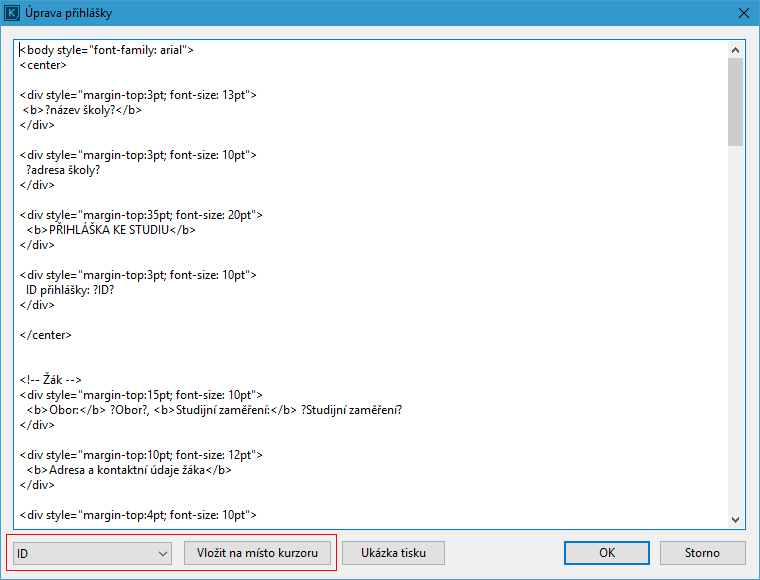This screenshot has height=580, width=760.
Task: Open the Ukázka tisku print preview
Action: pyautogui.click(x=391, y=553)
